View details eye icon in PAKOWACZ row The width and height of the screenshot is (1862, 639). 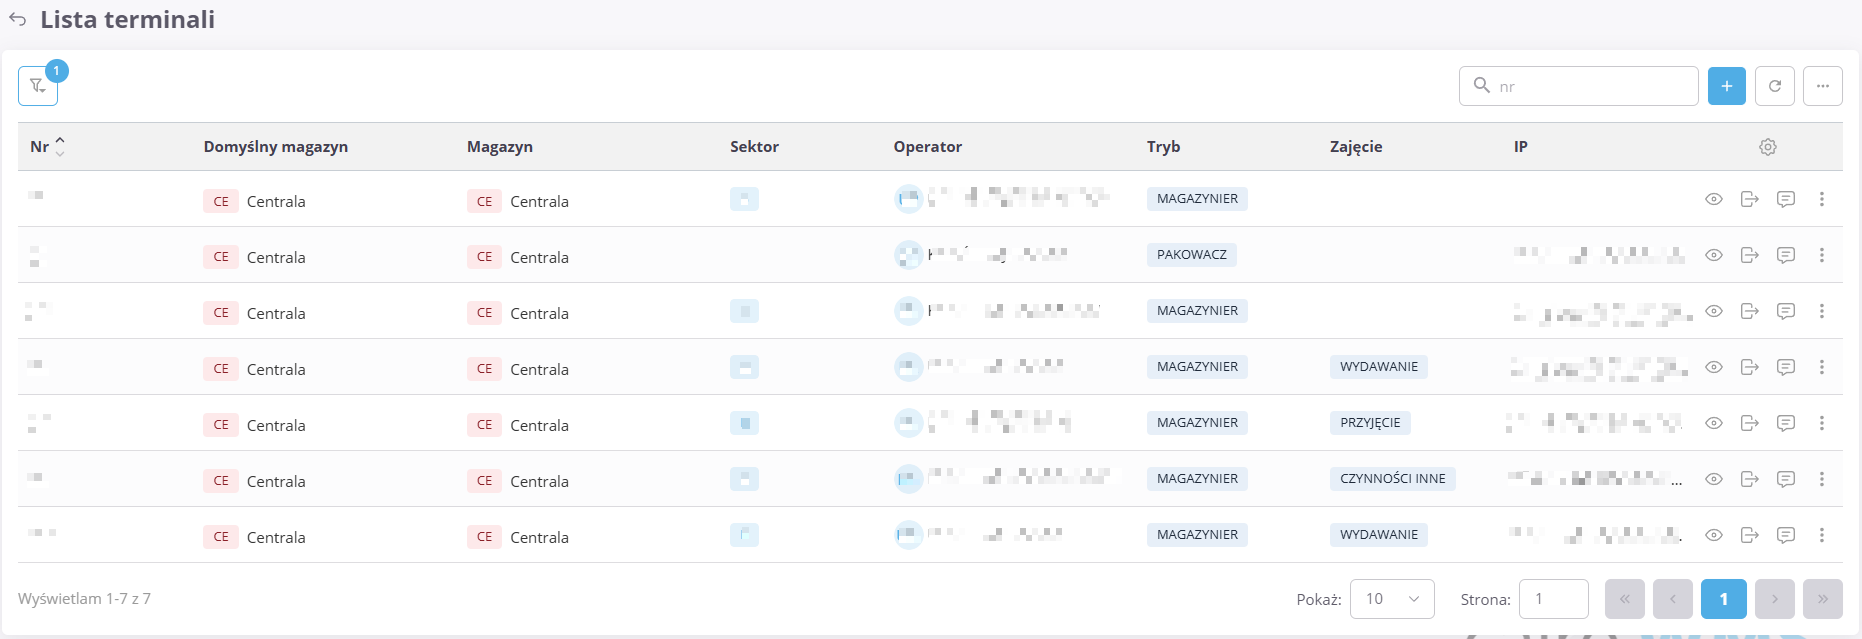tap(1714, 255)
